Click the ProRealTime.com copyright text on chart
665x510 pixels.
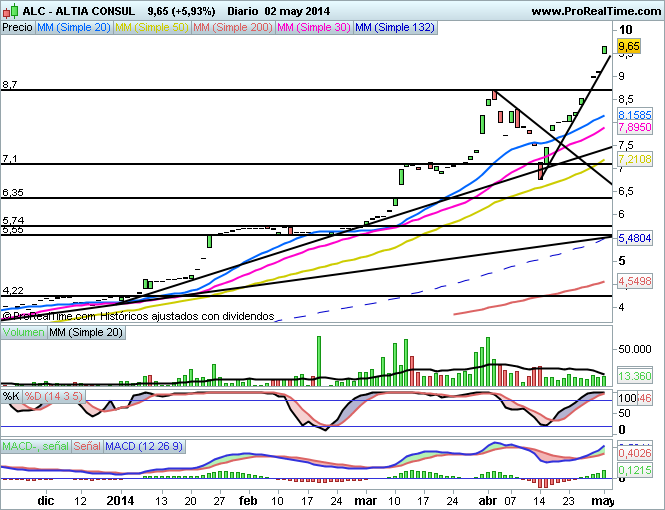tap(137, 316)
